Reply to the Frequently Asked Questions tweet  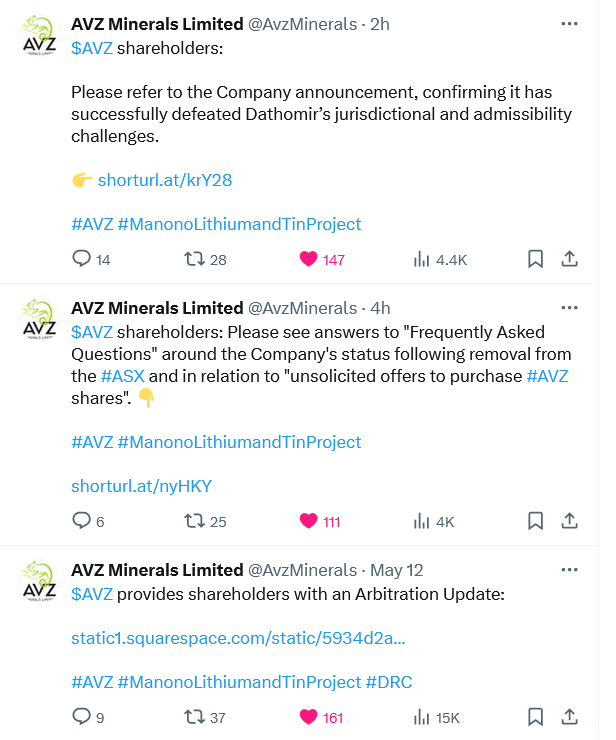[81, 521]
